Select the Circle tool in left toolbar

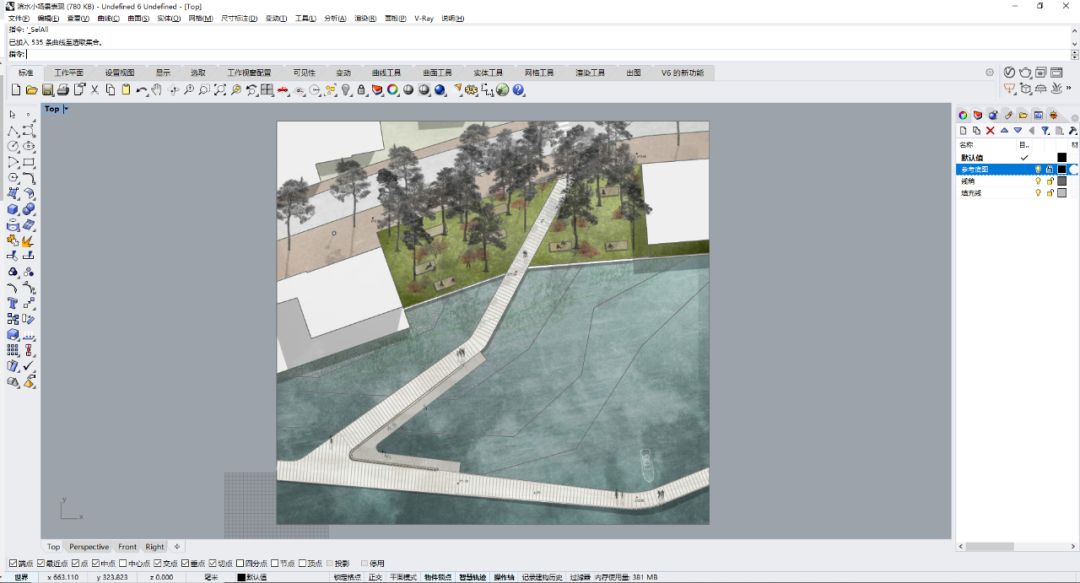13,146
